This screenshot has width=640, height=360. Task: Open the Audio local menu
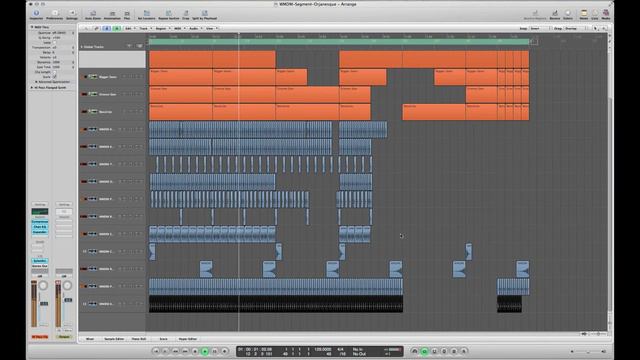[x=195, y=29]
